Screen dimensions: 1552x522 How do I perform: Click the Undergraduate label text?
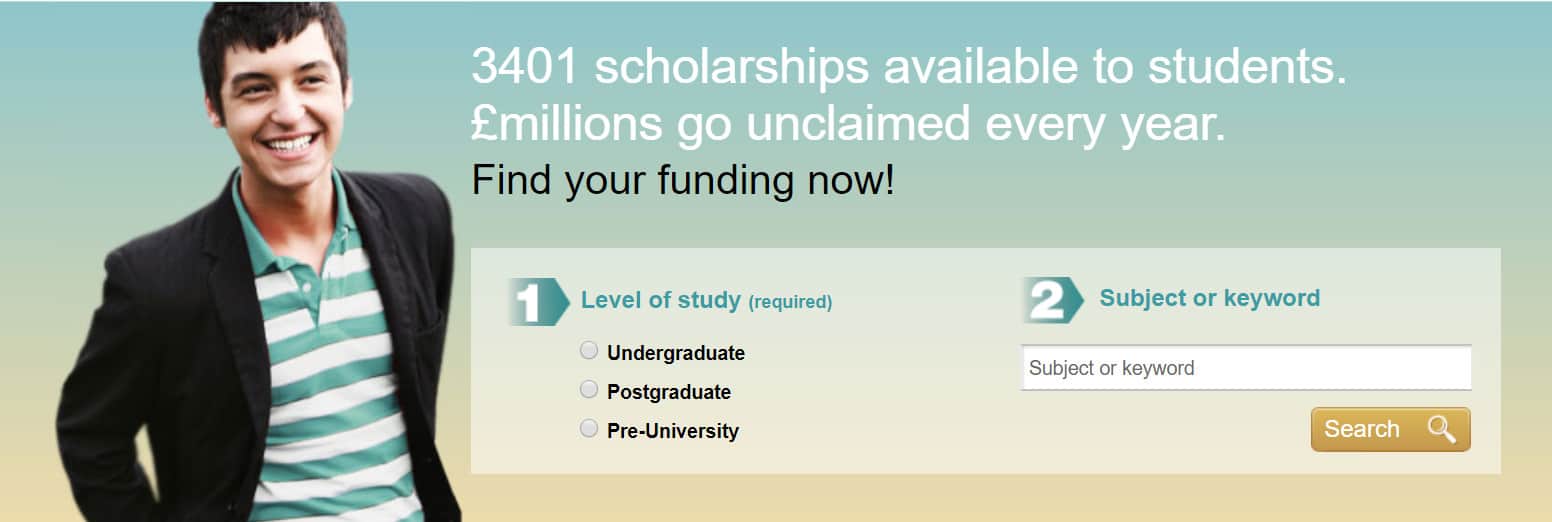(676, 353)
